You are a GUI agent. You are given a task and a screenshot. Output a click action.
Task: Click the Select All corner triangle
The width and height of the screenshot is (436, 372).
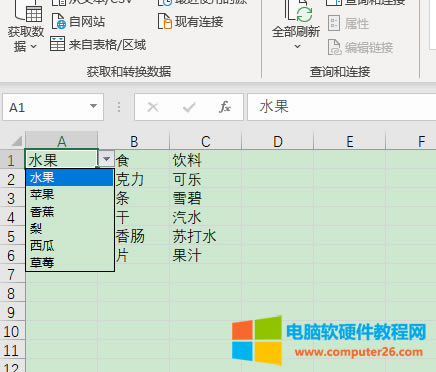pos(16,141)
